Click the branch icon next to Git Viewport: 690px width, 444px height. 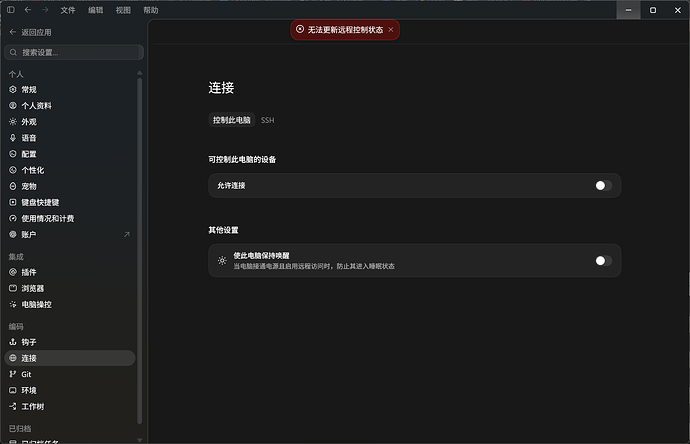click(x=13, y=374)
